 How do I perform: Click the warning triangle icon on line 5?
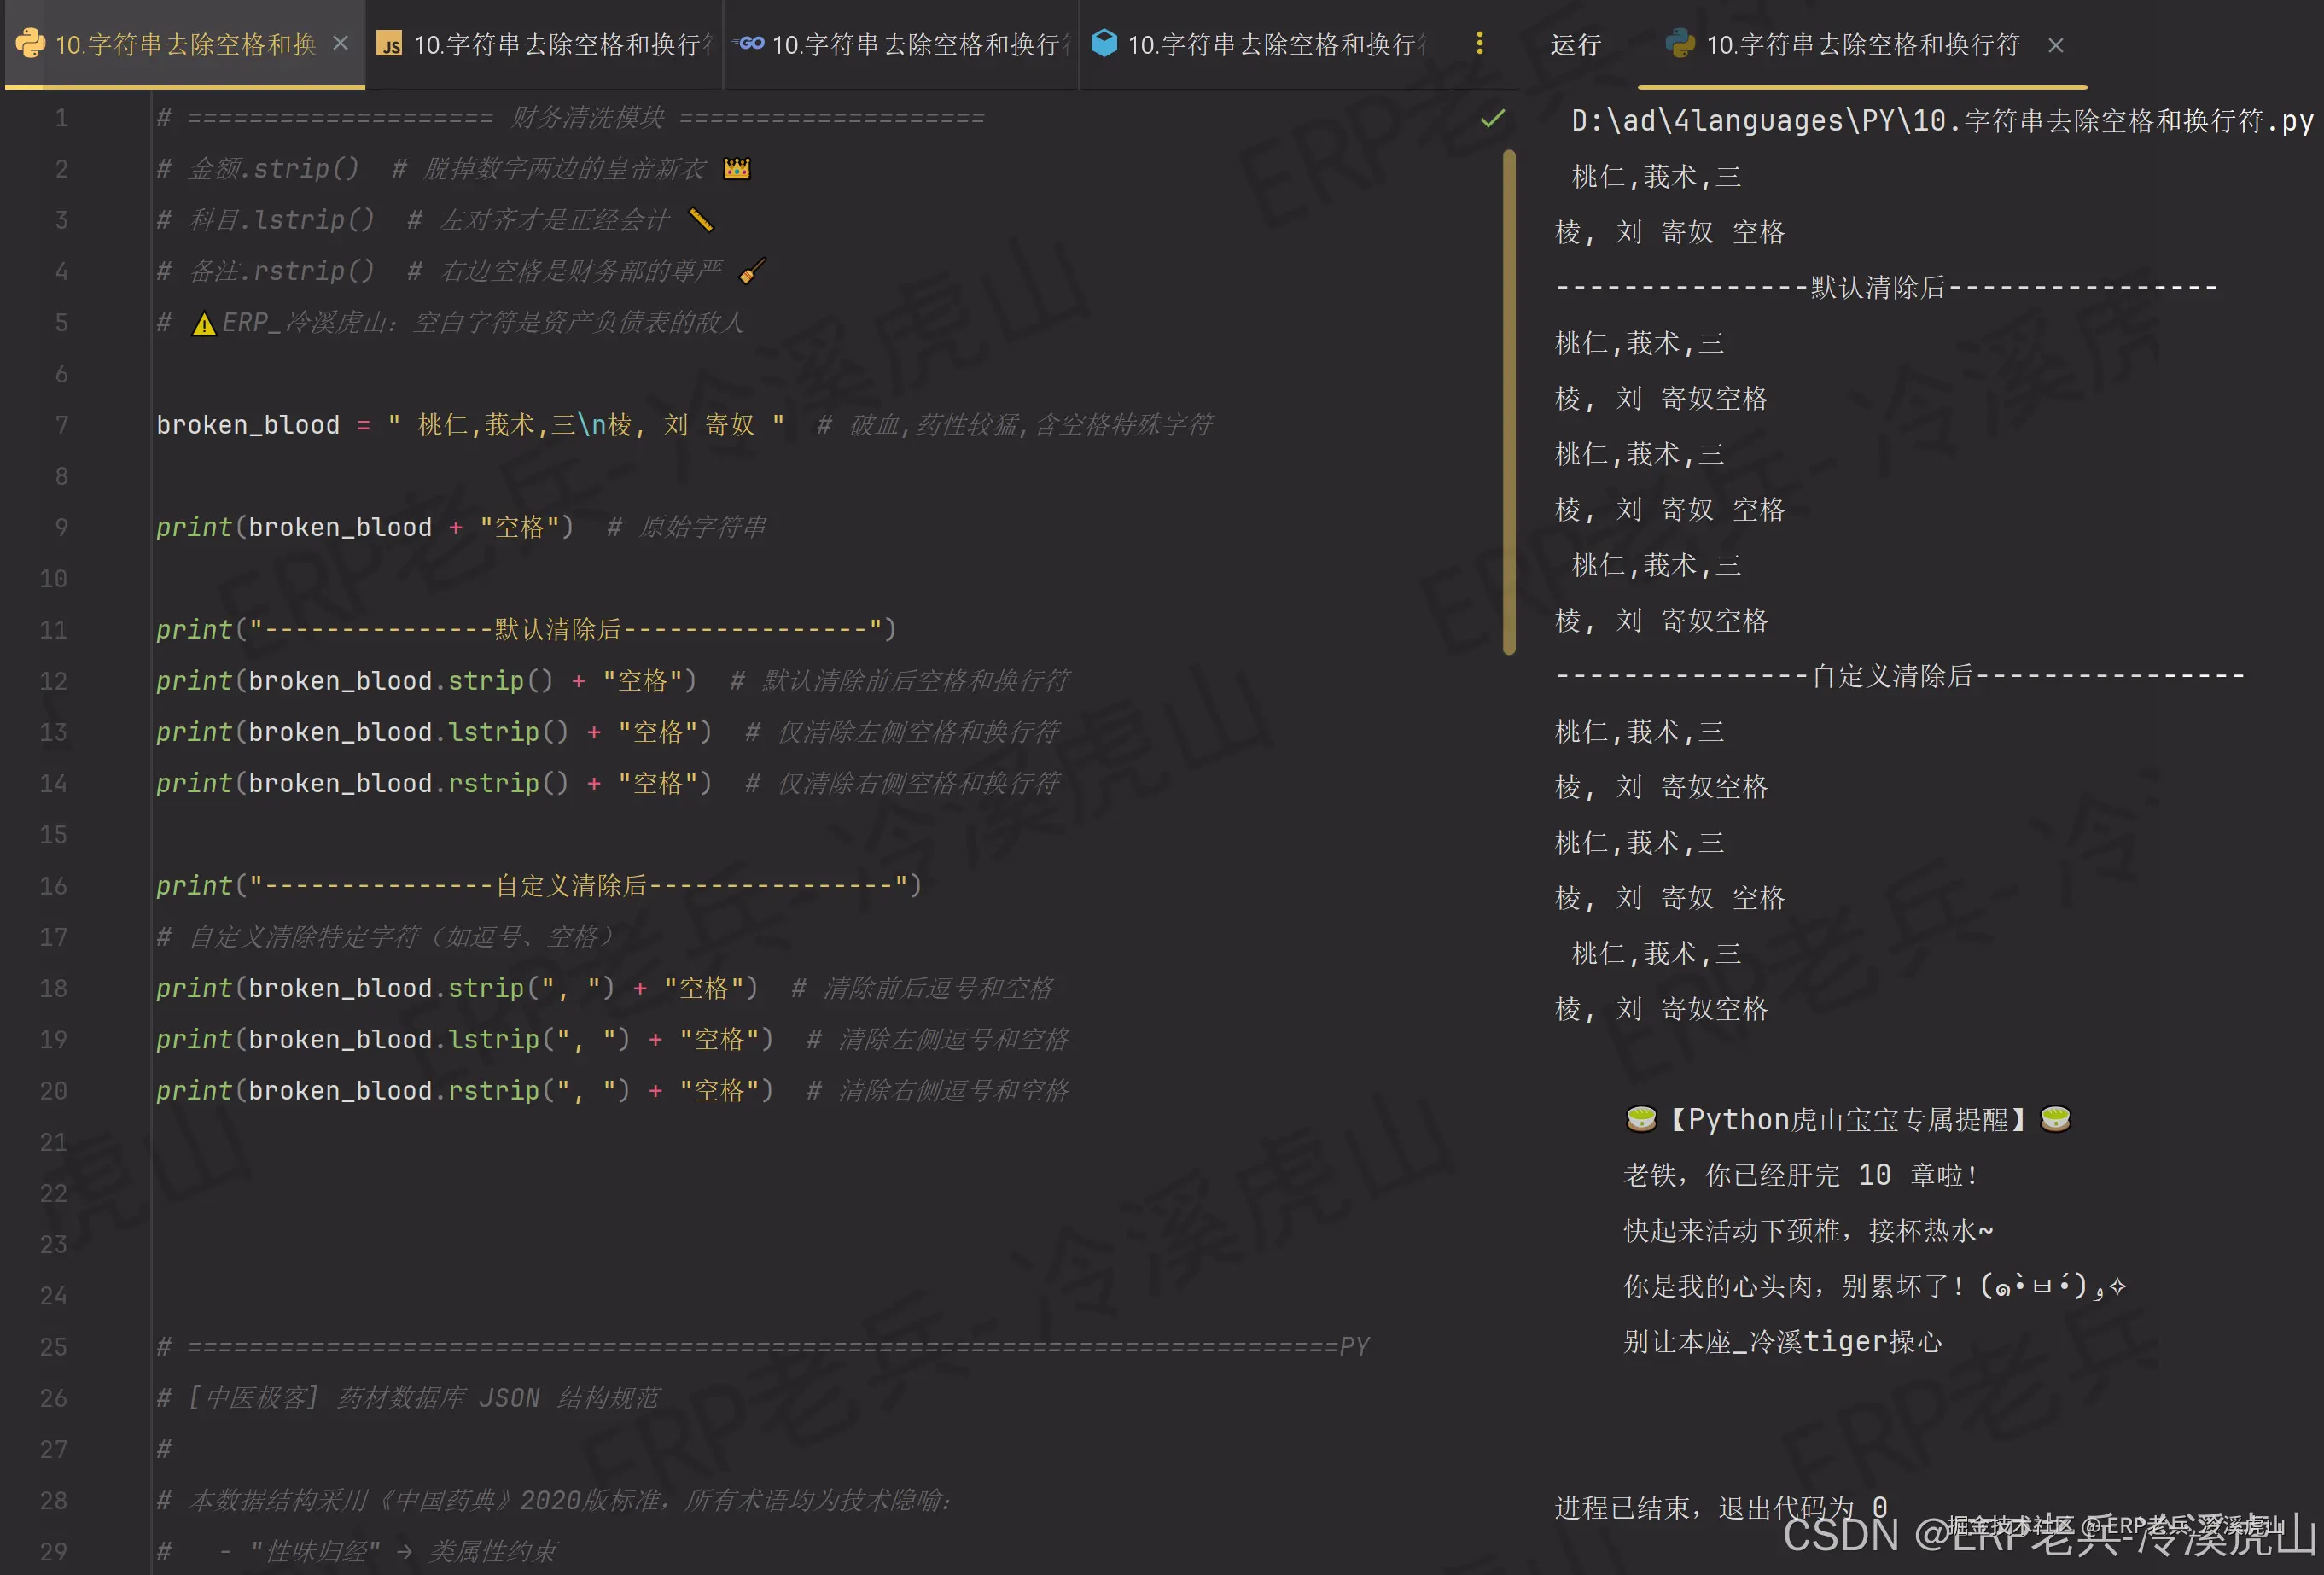[x=204, y=324]
